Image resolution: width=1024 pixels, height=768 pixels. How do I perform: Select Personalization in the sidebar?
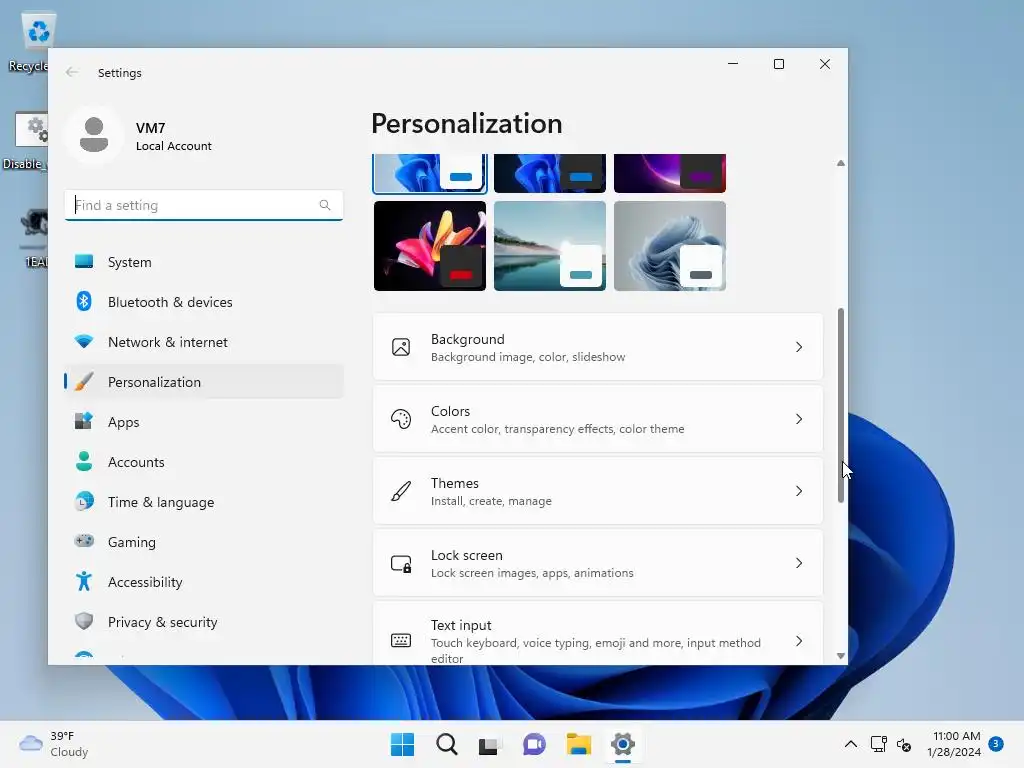(203, 381)
